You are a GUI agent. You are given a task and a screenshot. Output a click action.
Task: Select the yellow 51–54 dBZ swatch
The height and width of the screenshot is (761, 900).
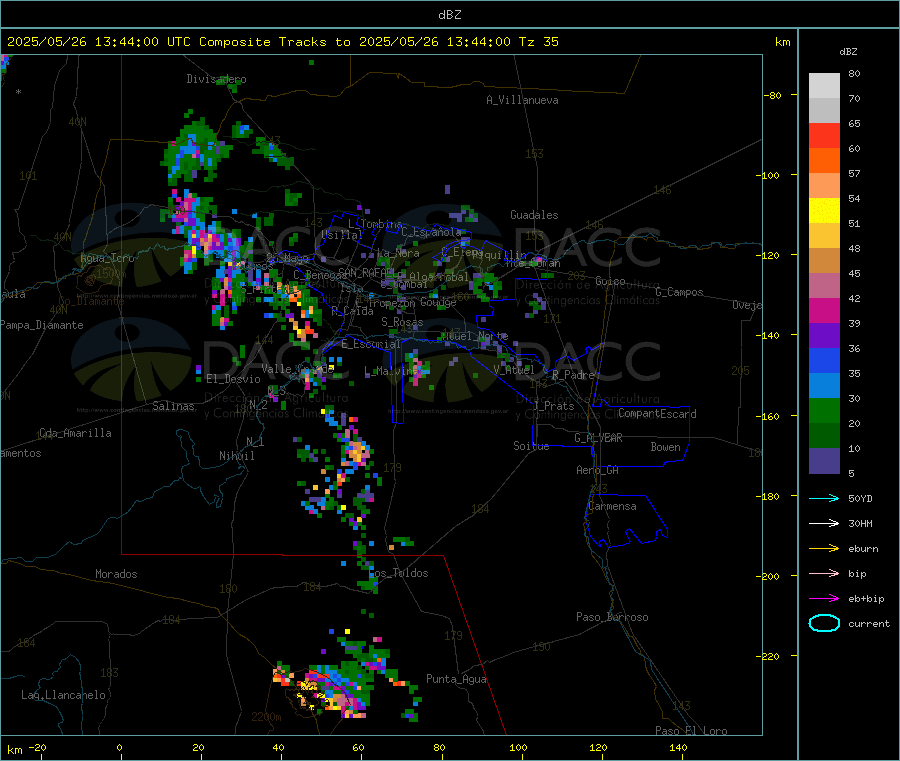[x=824, y=211]
